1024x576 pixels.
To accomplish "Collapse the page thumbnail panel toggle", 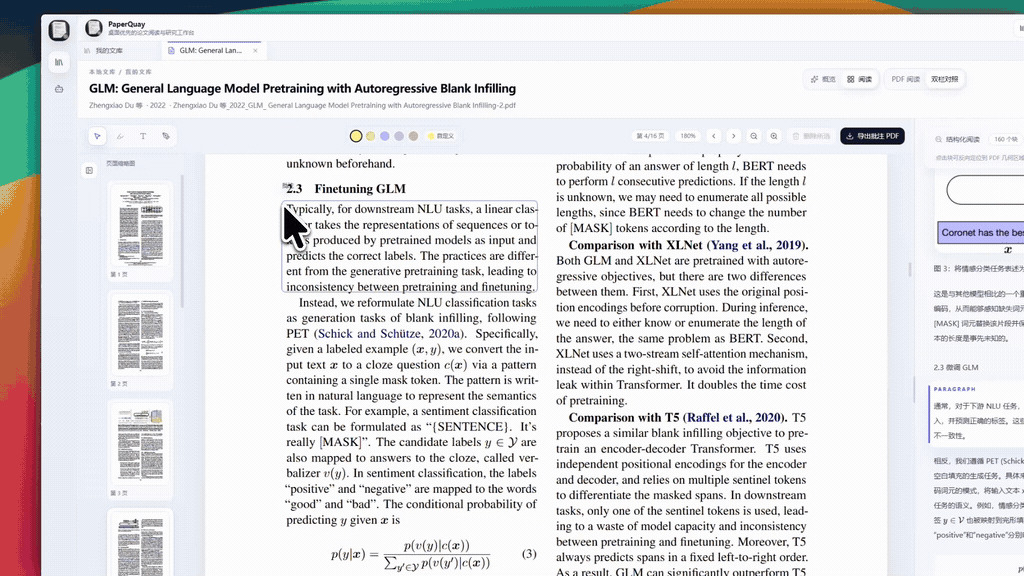I will click(89, 170).
